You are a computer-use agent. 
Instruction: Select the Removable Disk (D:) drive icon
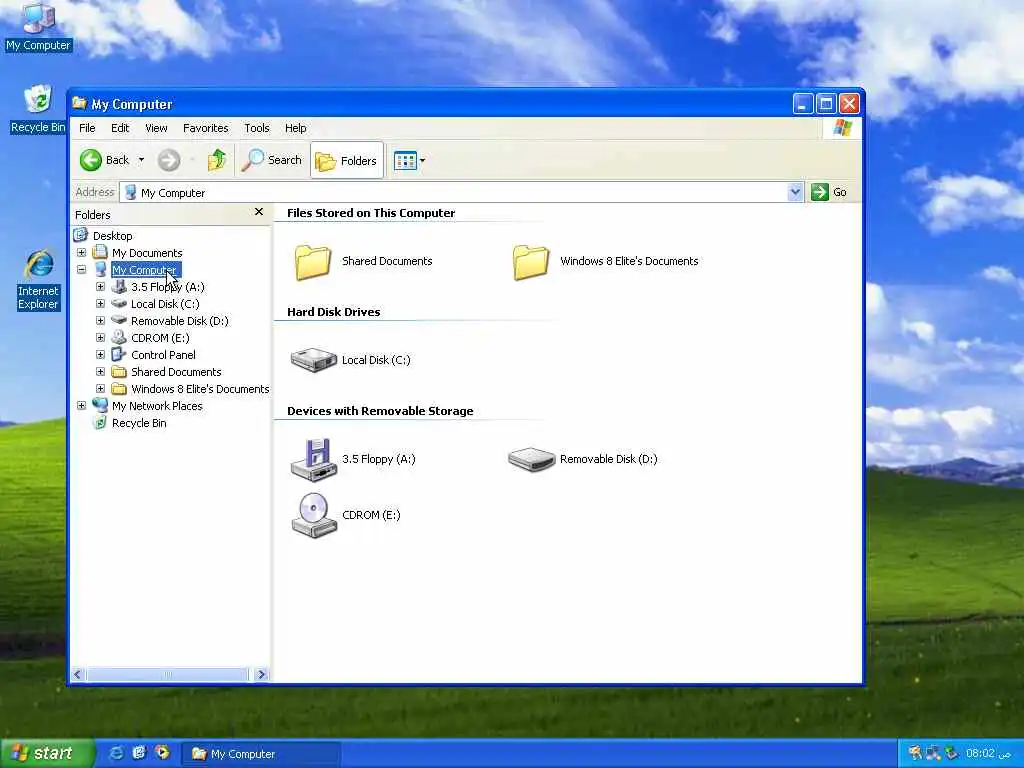[x=531, y=459]
